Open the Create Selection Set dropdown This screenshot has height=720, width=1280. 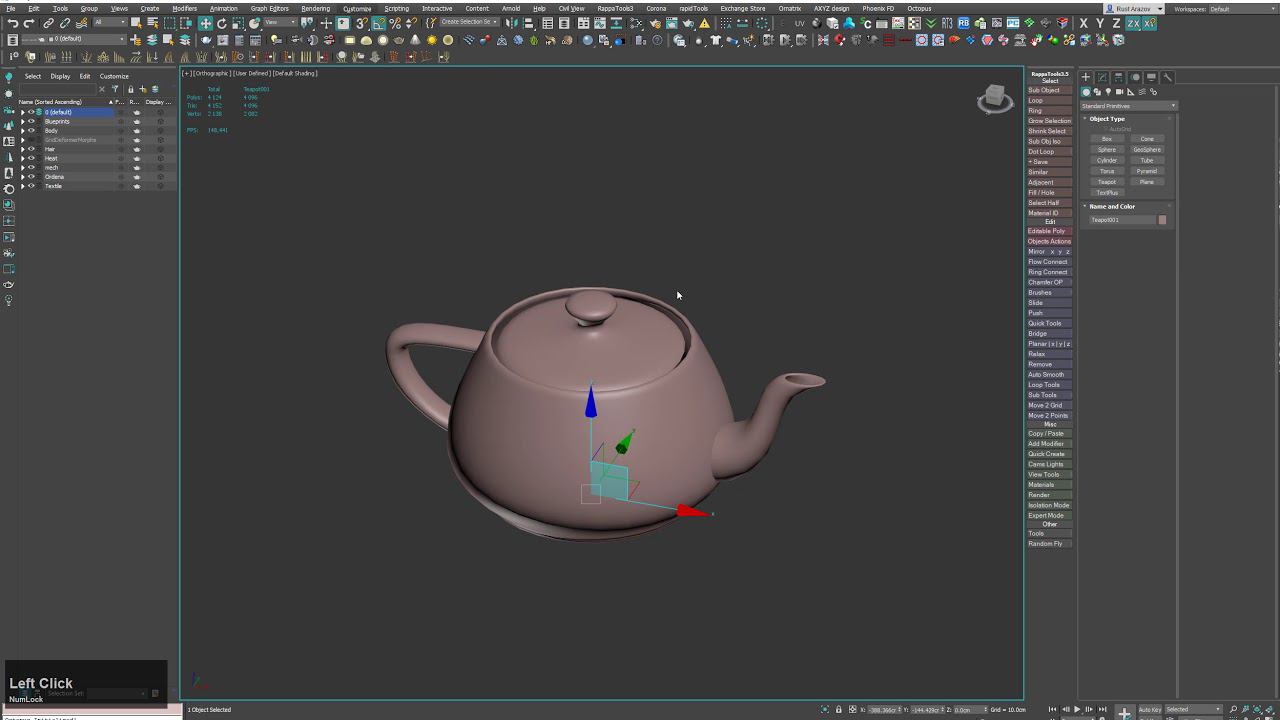(469, 22)
